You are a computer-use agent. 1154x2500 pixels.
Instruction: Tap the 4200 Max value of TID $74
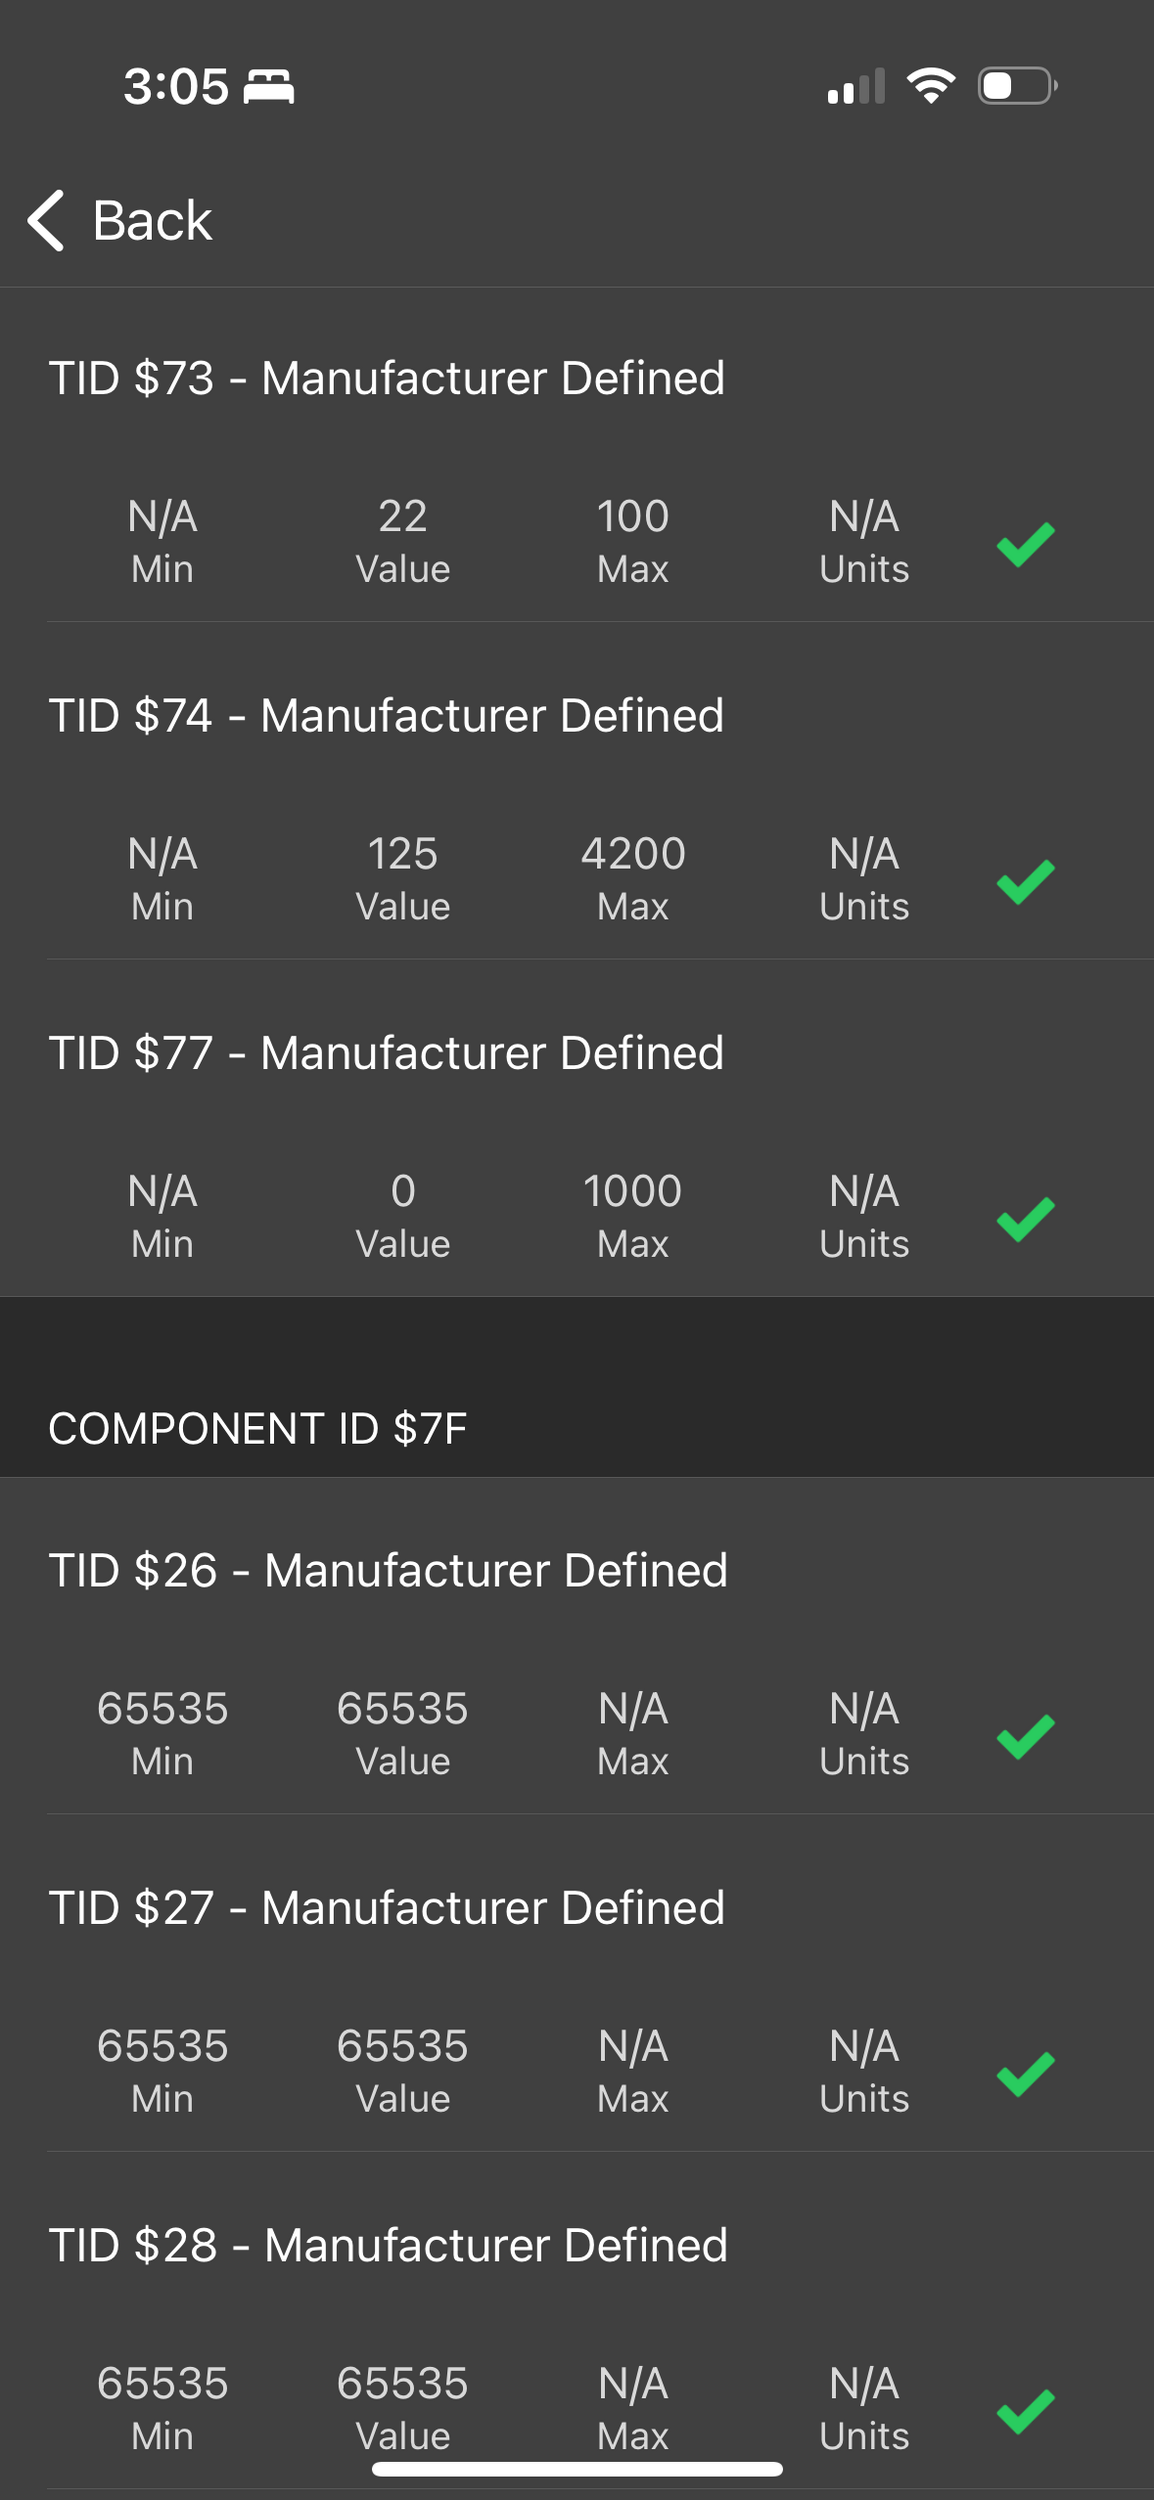[x=633, y=854]
